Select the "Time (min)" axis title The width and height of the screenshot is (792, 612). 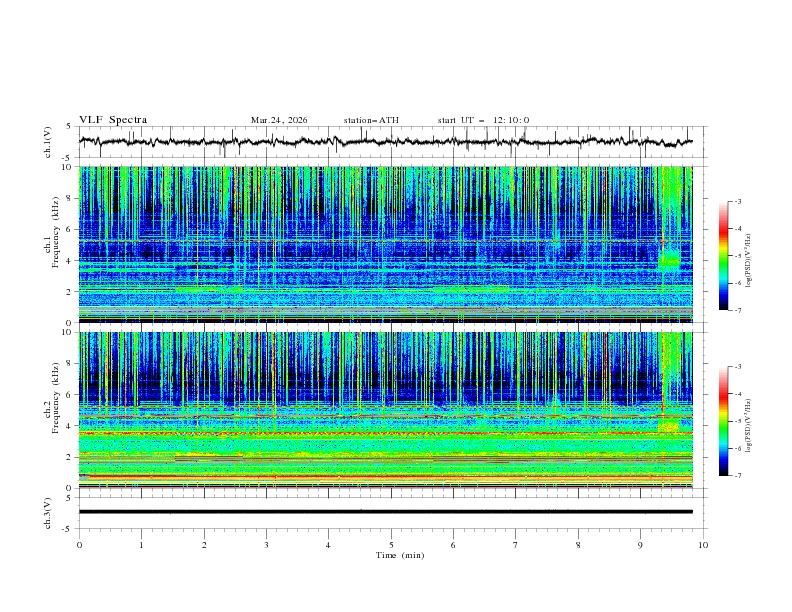[400, 555]
